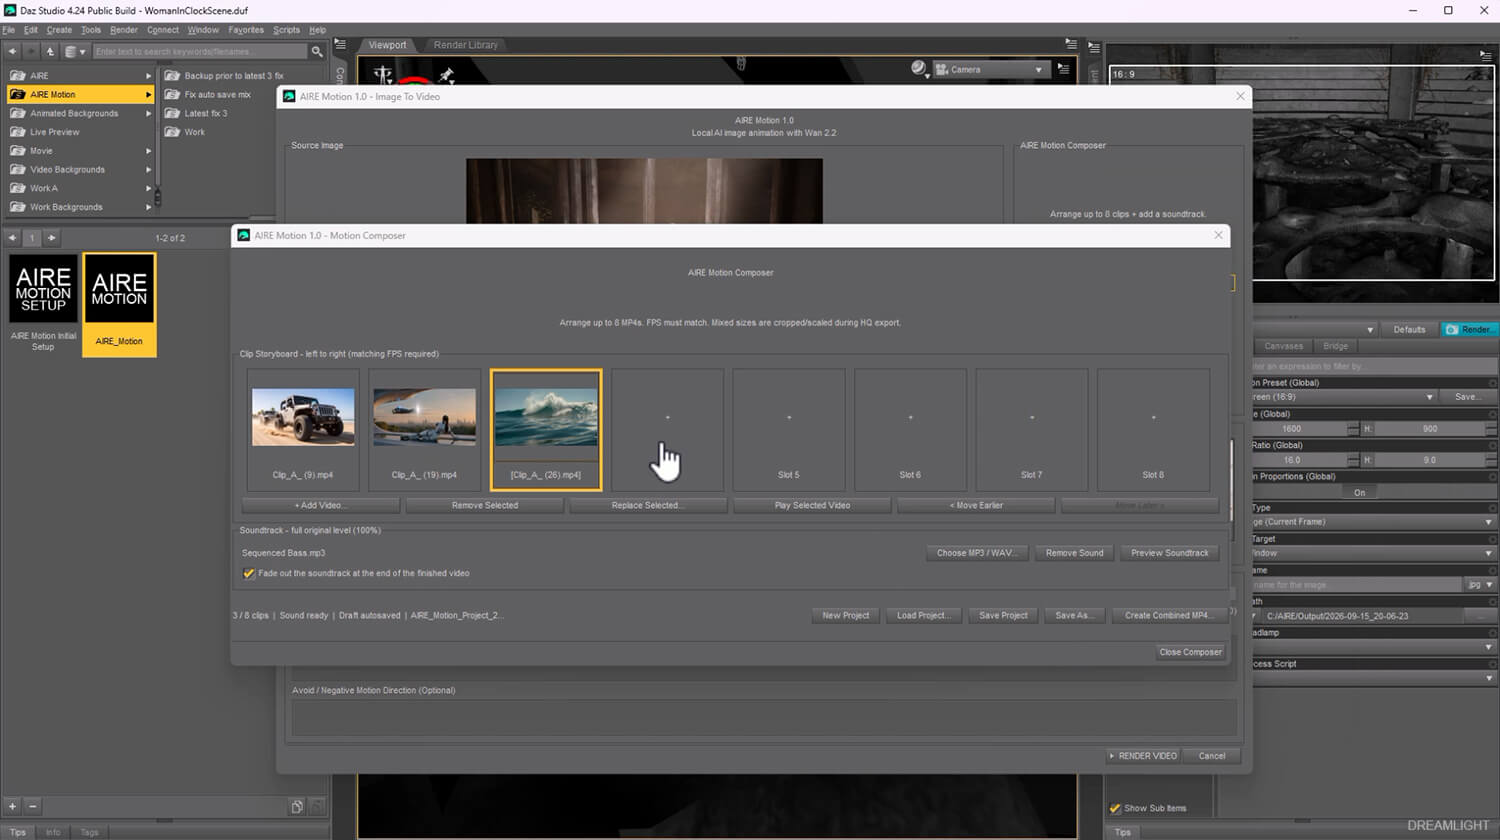1500x840 pixels.
Task: Click the pin tool icon in viewport
Action: click(447, 75)
